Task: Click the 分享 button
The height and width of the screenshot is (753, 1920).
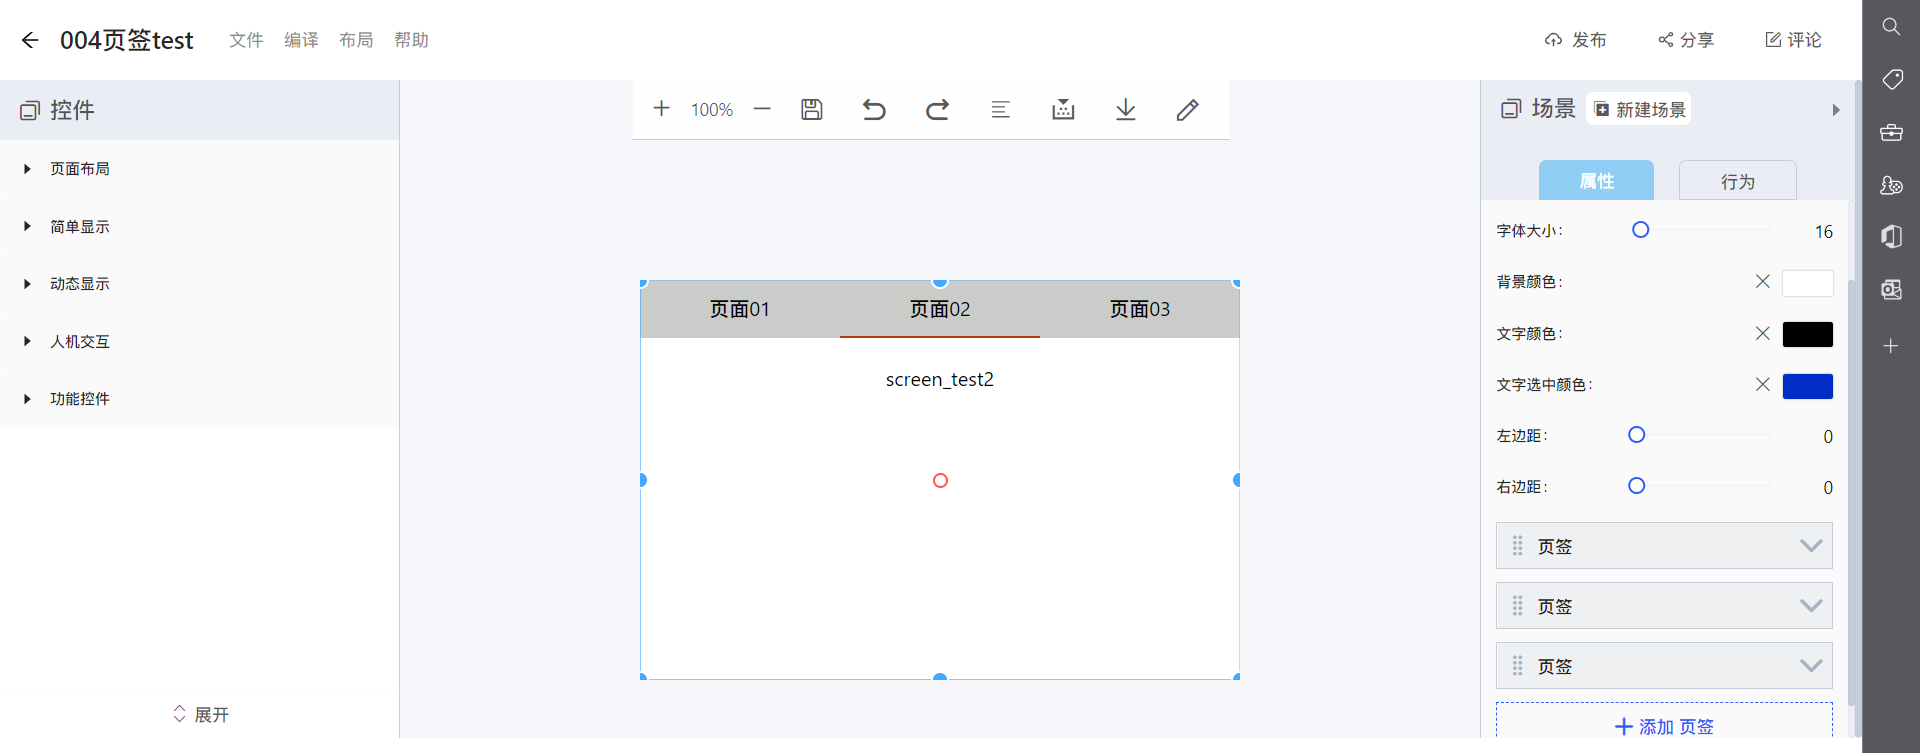Action: 1686,40
